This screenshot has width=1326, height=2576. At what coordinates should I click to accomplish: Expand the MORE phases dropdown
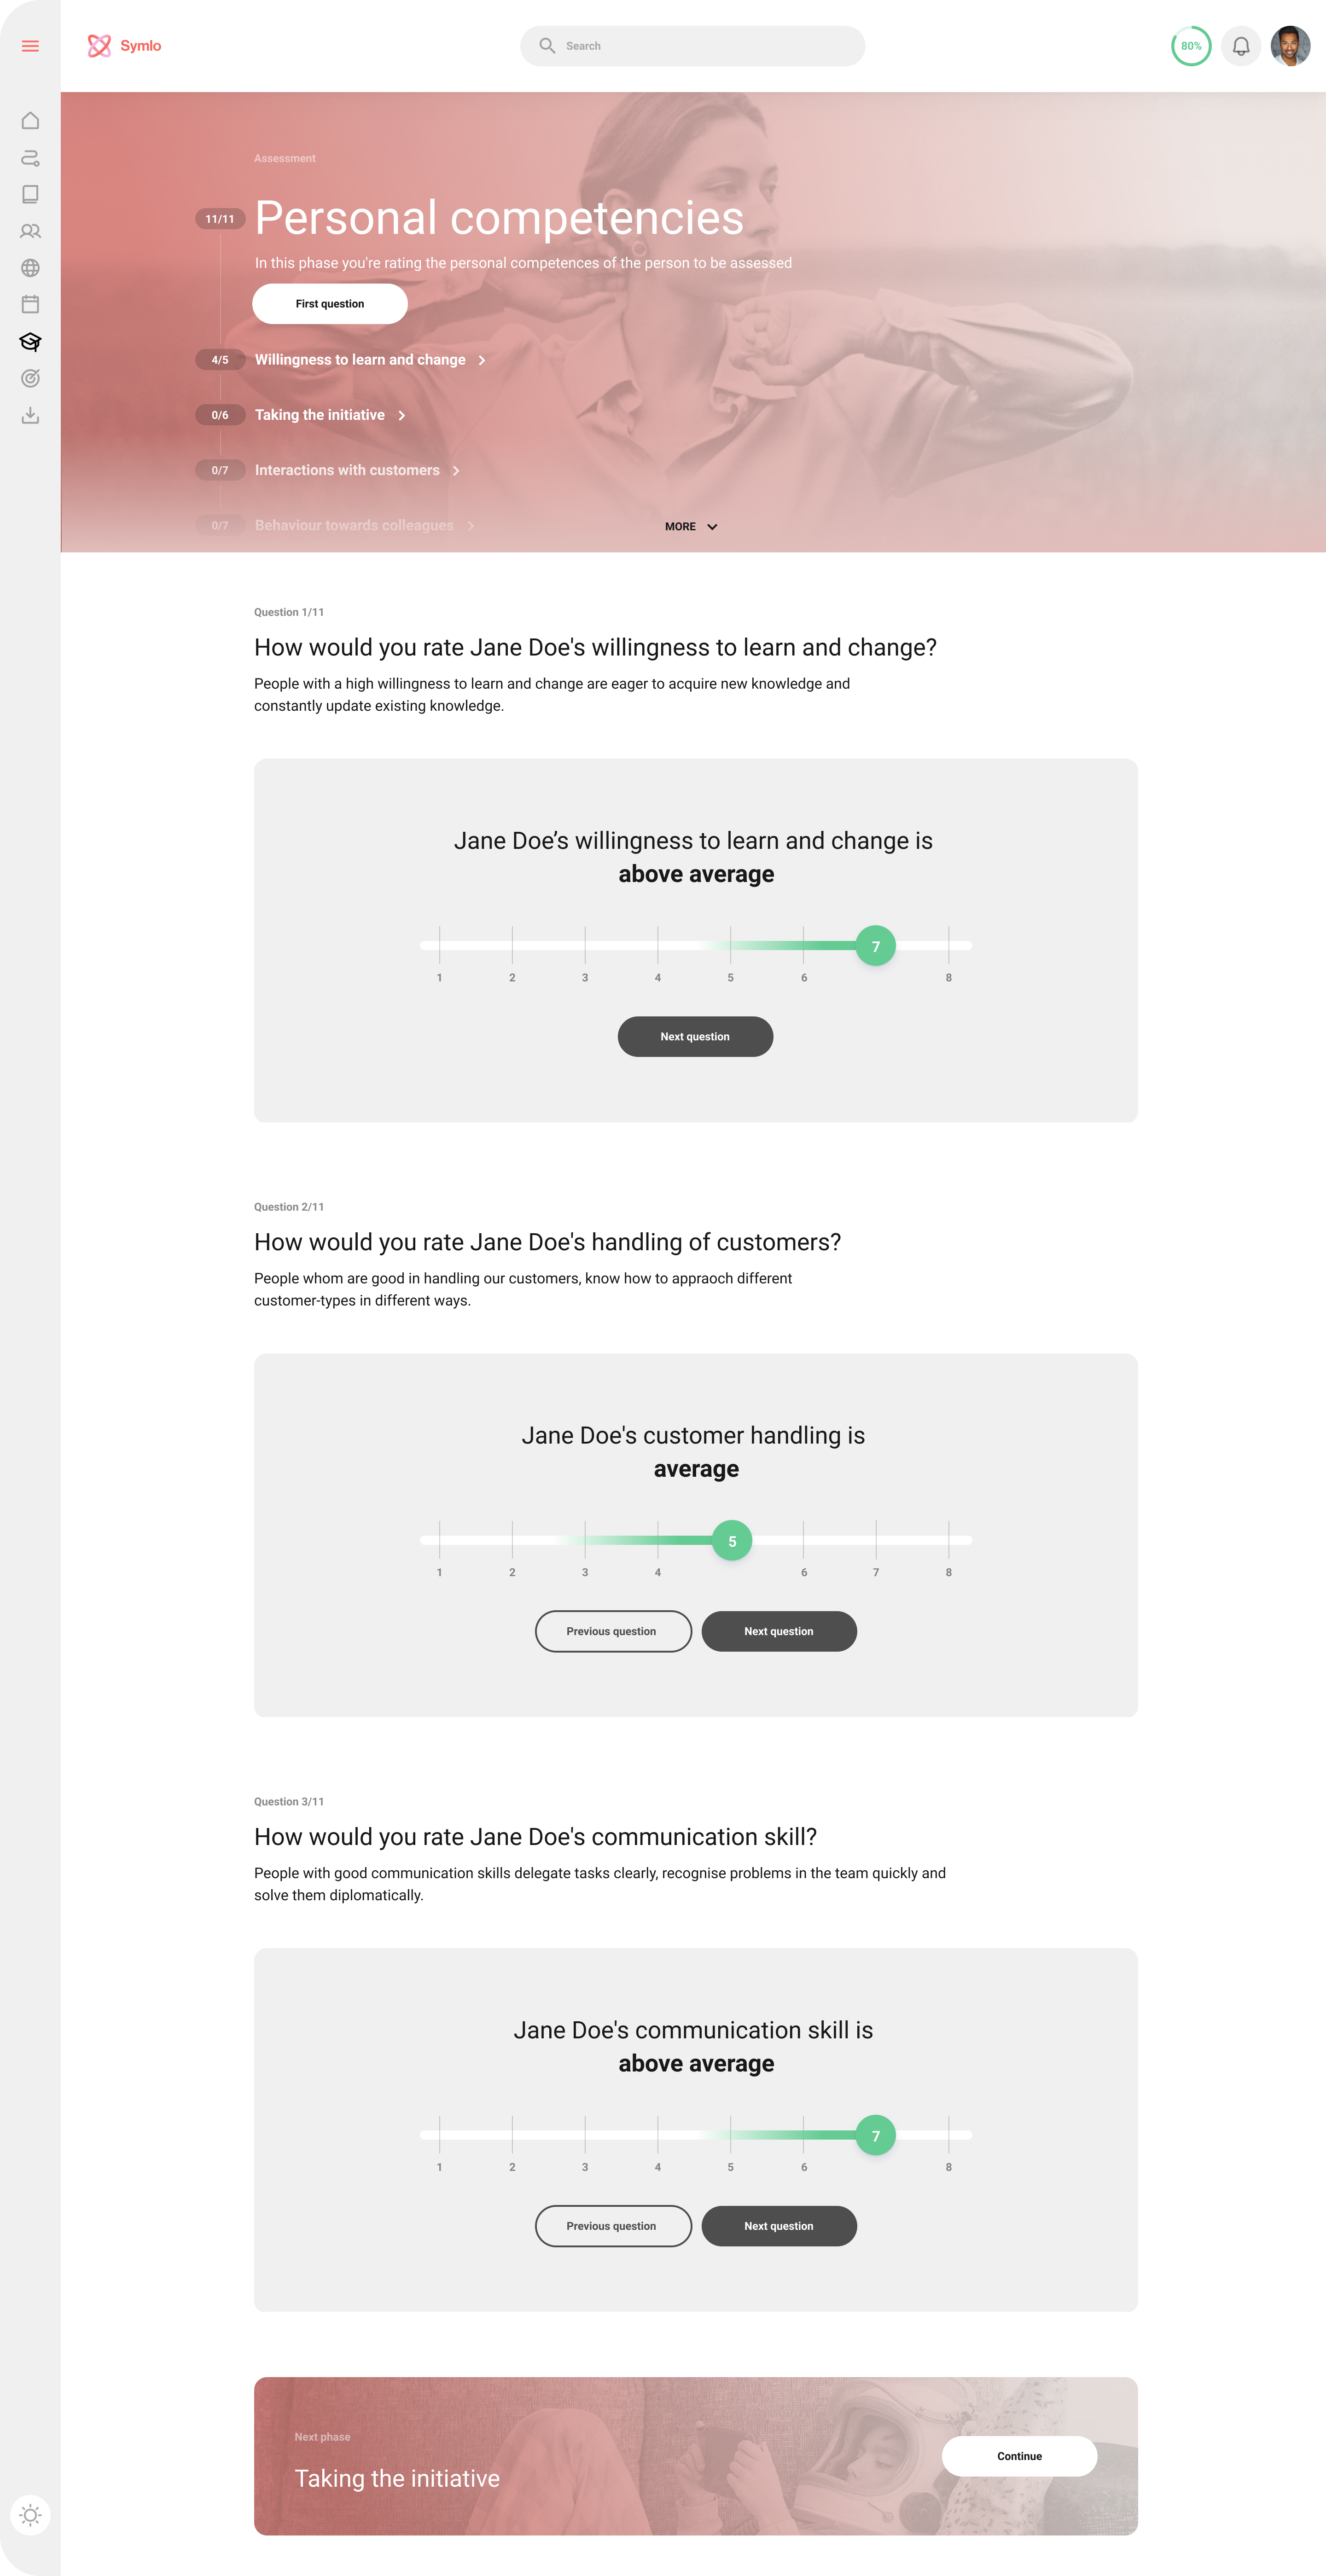[691, 527]
